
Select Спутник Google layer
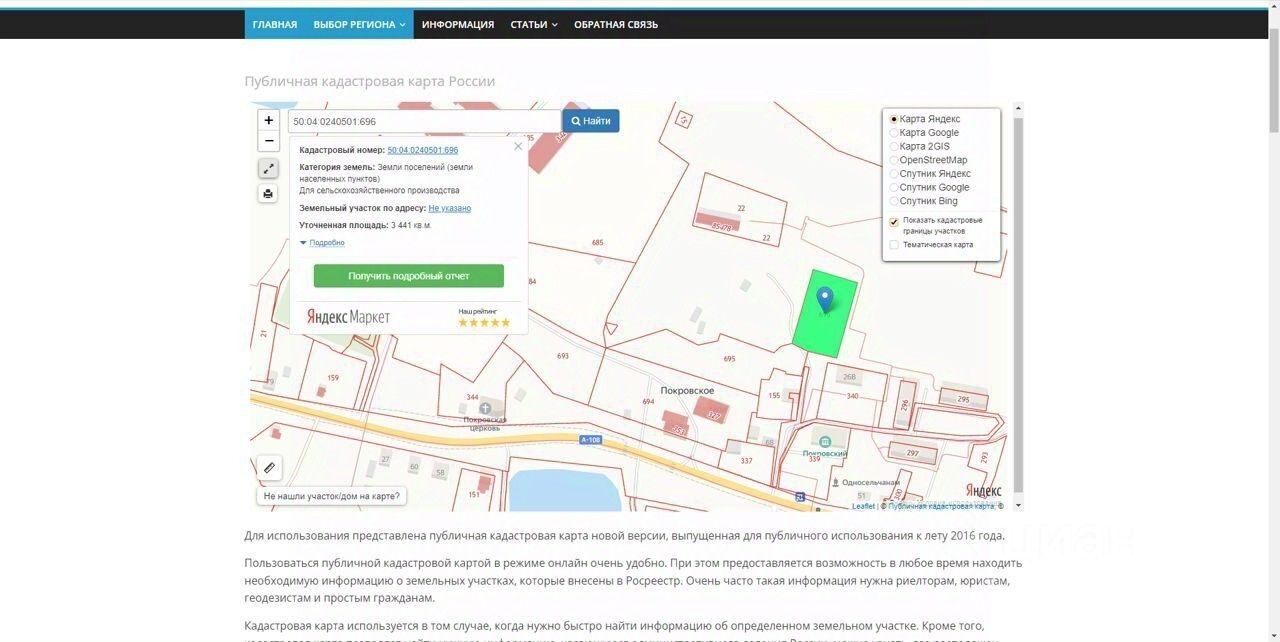pyautogui.click(x=894, y=187)
